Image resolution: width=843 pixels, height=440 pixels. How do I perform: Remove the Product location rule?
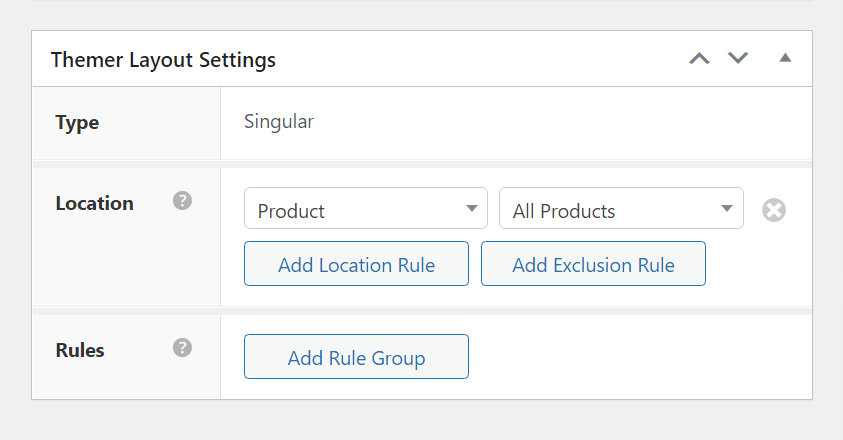773,210
